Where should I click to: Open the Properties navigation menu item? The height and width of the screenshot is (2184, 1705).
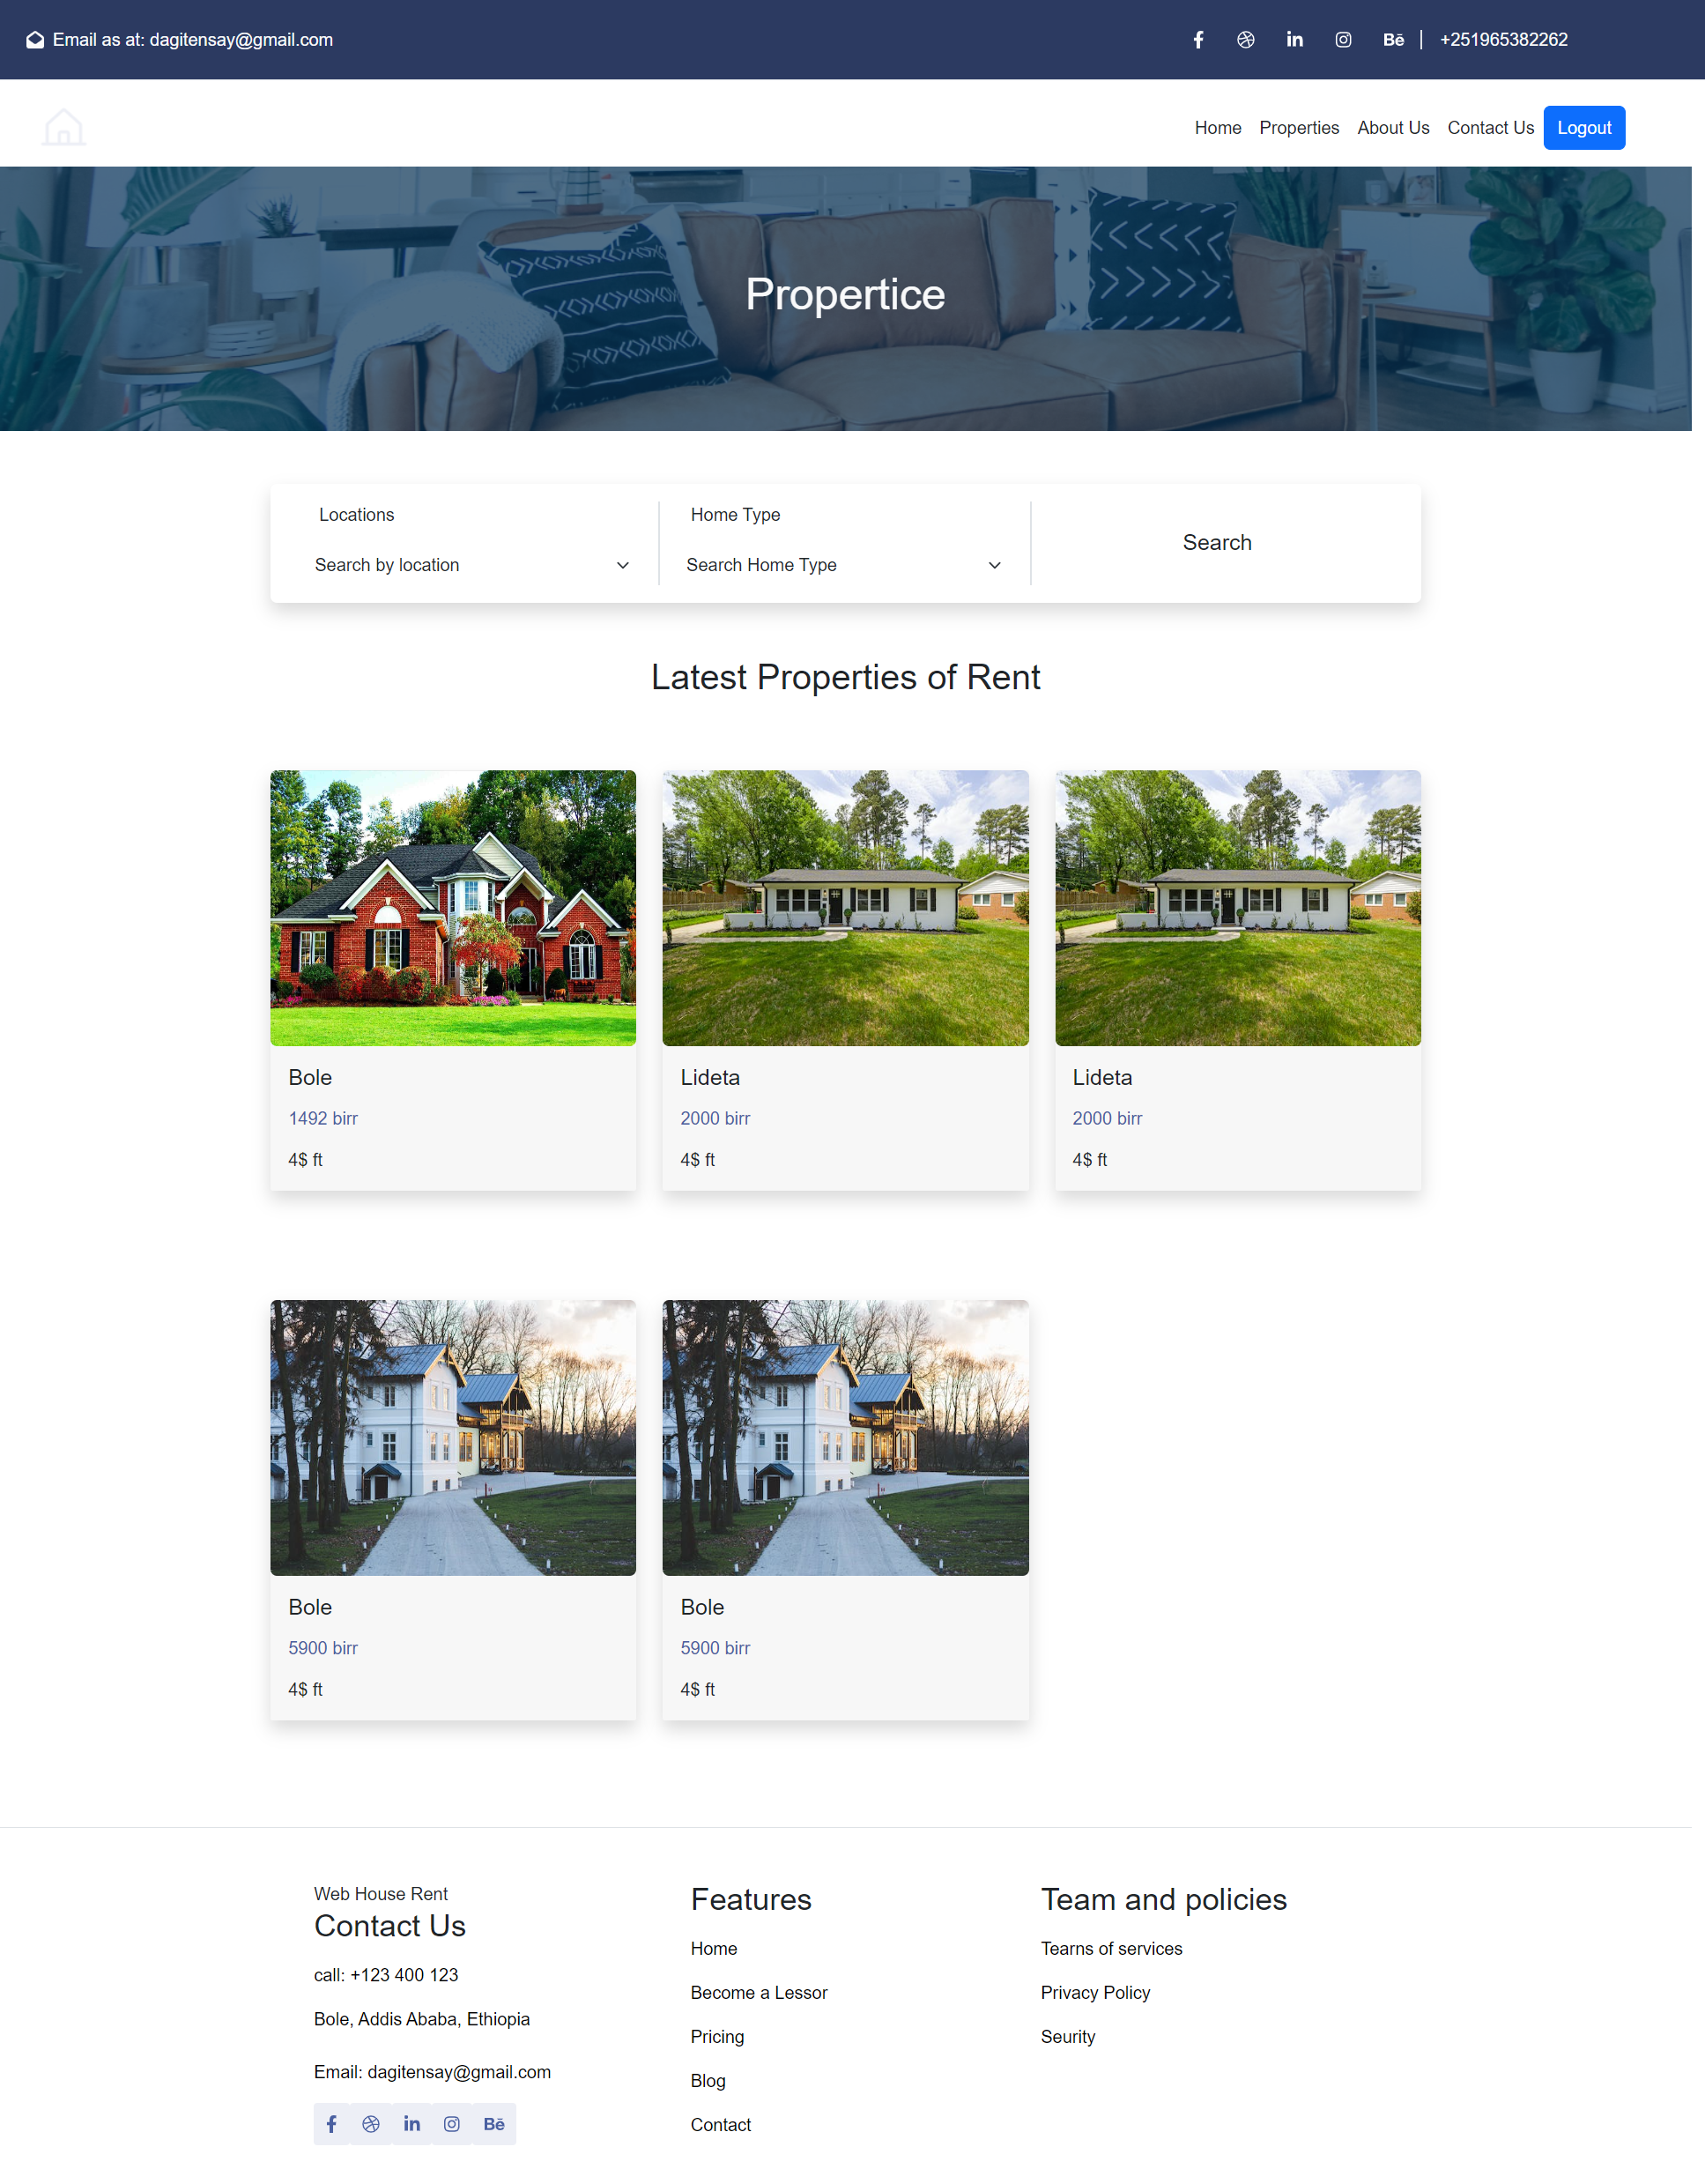pos(1299,126)
